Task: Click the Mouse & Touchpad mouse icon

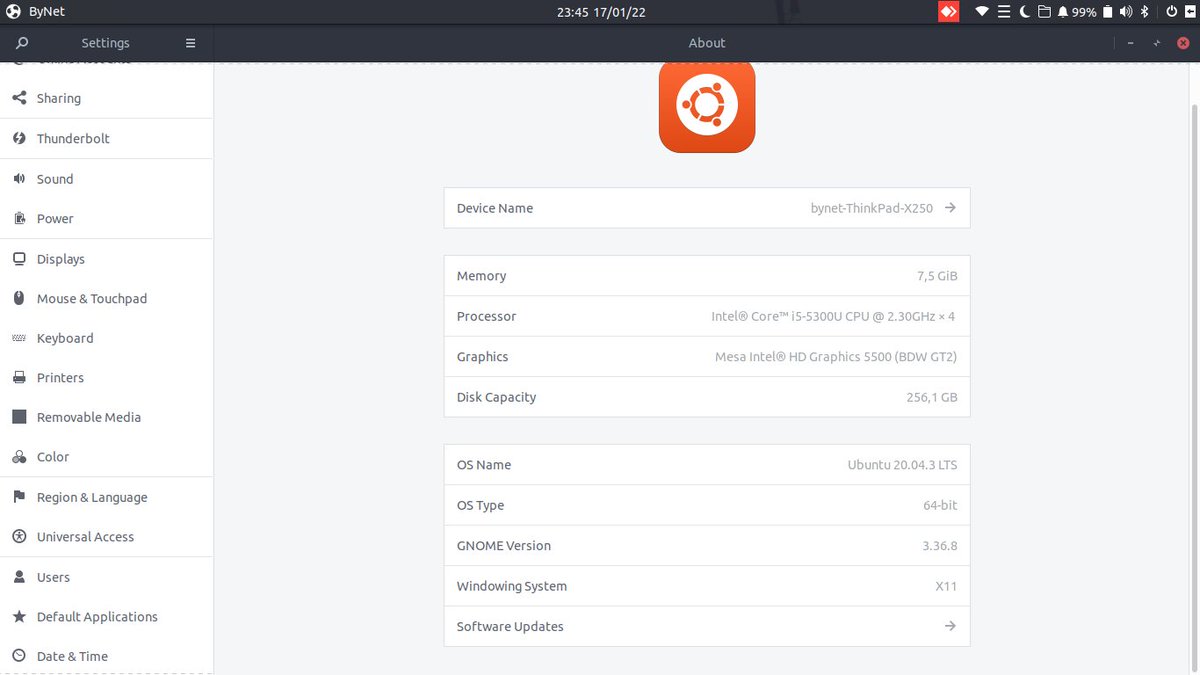Action: 19,298
